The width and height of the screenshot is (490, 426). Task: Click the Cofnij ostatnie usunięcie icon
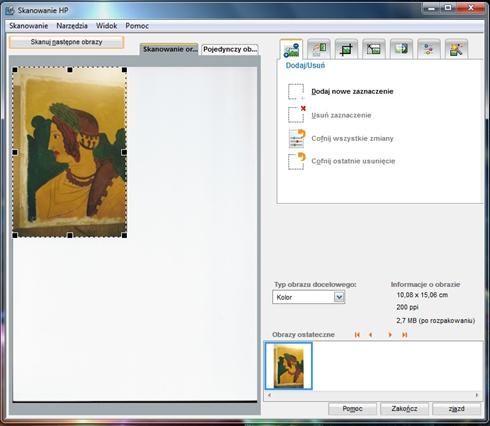[x=297, y=161]
